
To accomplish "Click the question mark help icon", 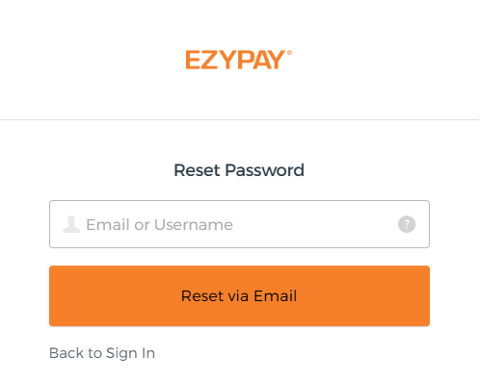I will click(406, 224).
